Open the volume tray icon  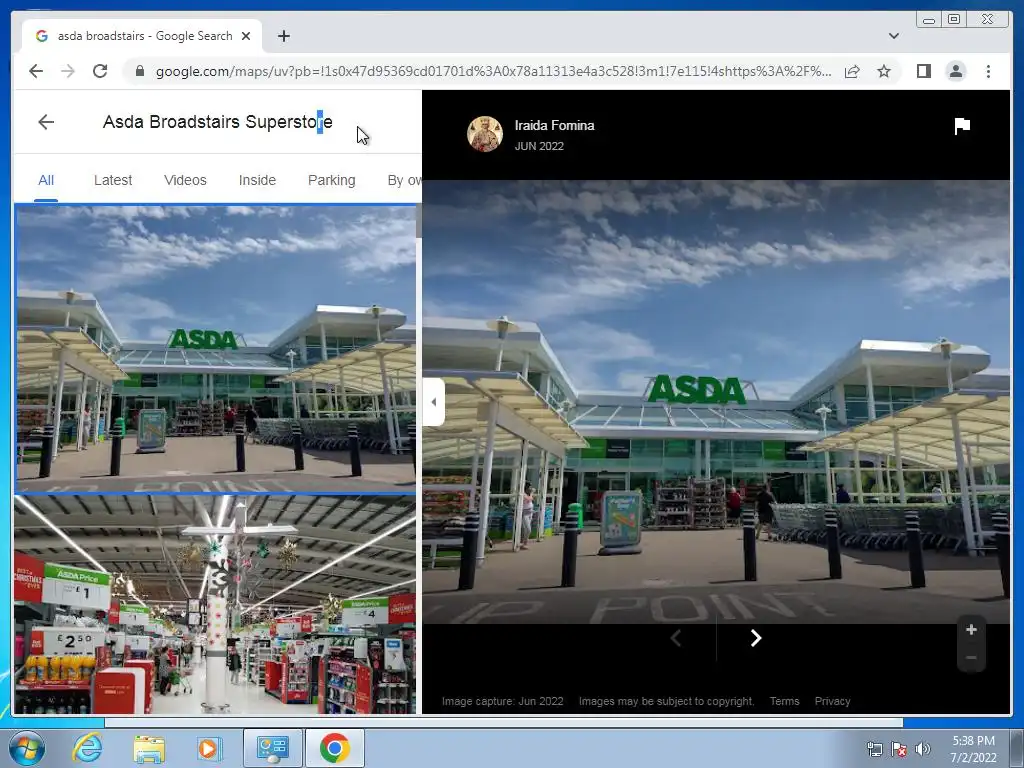click(923, 749)
